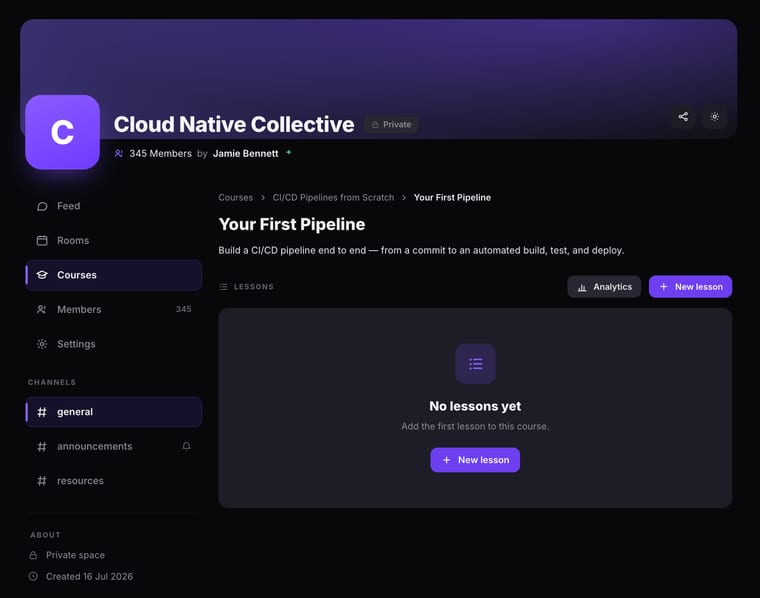Click the clock icon beside Created 16 Jul 2026
This screenshot has height=598, width=760.
pyautogui.click(x=33, y=577)
